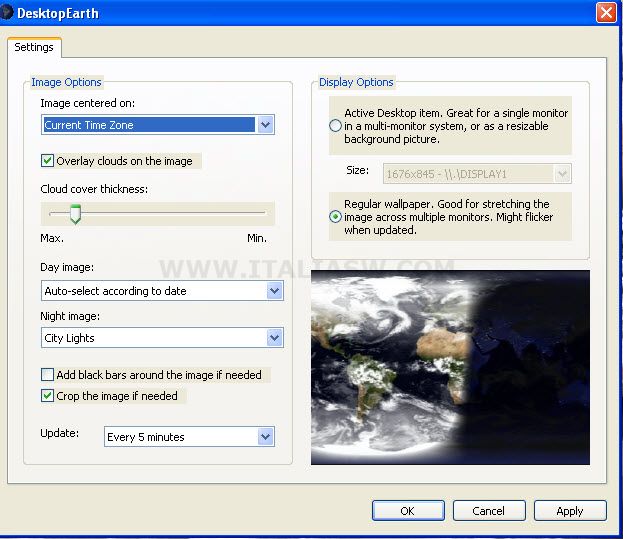623x539 pixels.
Task: Switch to the Settings tab
Action: click(x=34, y=47)
